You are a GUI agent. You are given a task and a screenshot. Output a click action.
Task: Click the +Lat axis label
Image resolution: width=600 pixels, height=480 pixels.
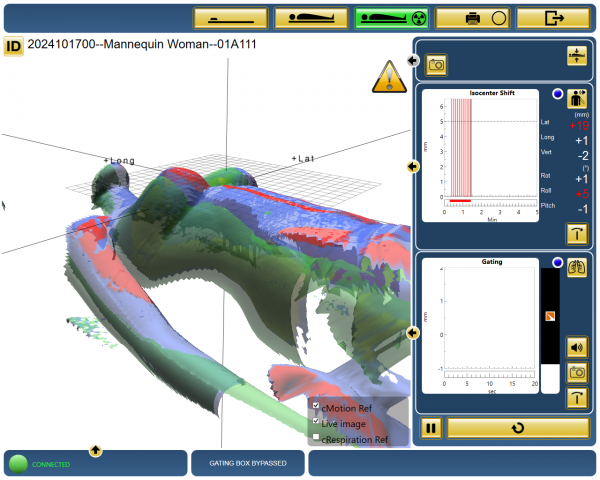point(303,158)
